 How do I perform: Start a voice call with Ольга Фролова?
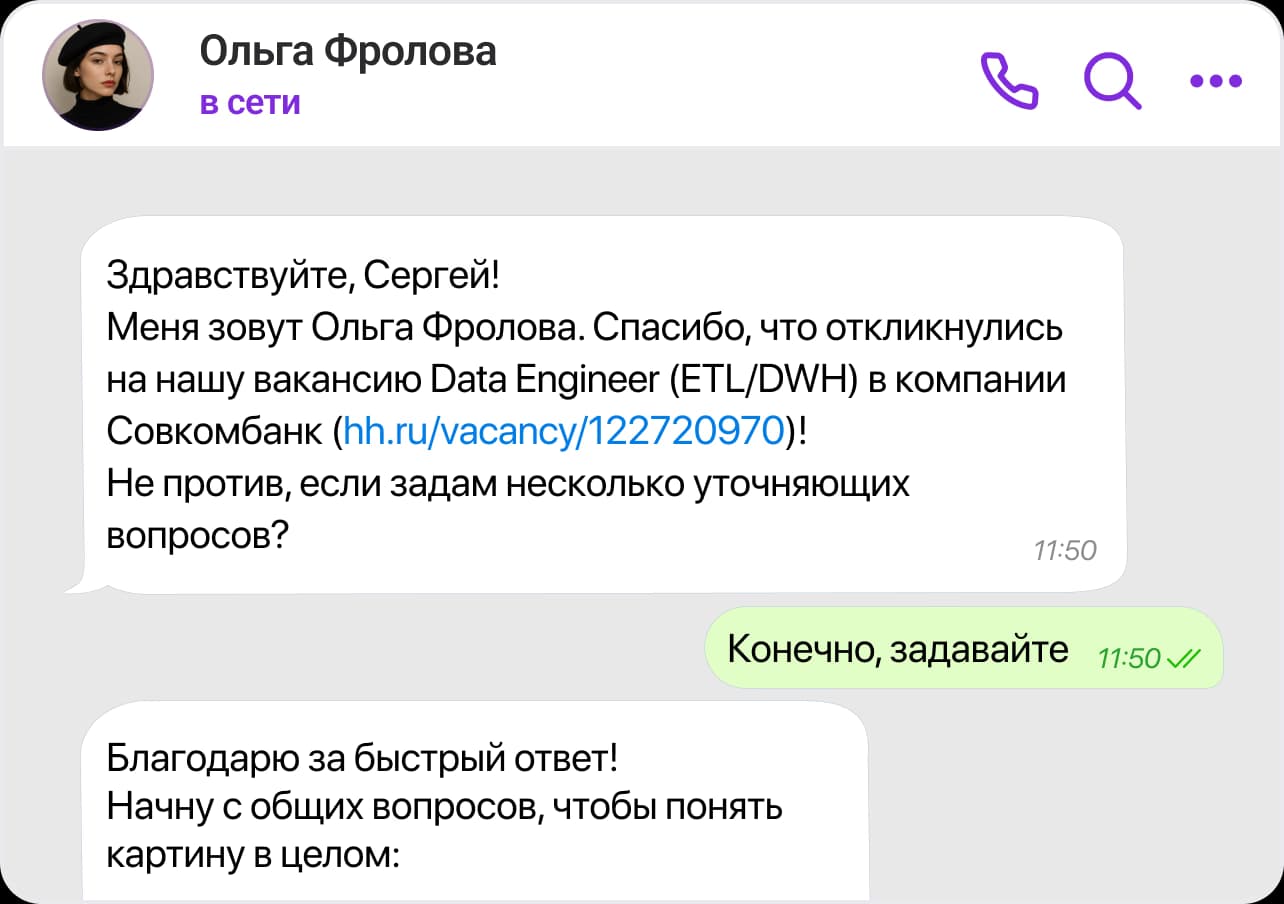(1010, 82)
